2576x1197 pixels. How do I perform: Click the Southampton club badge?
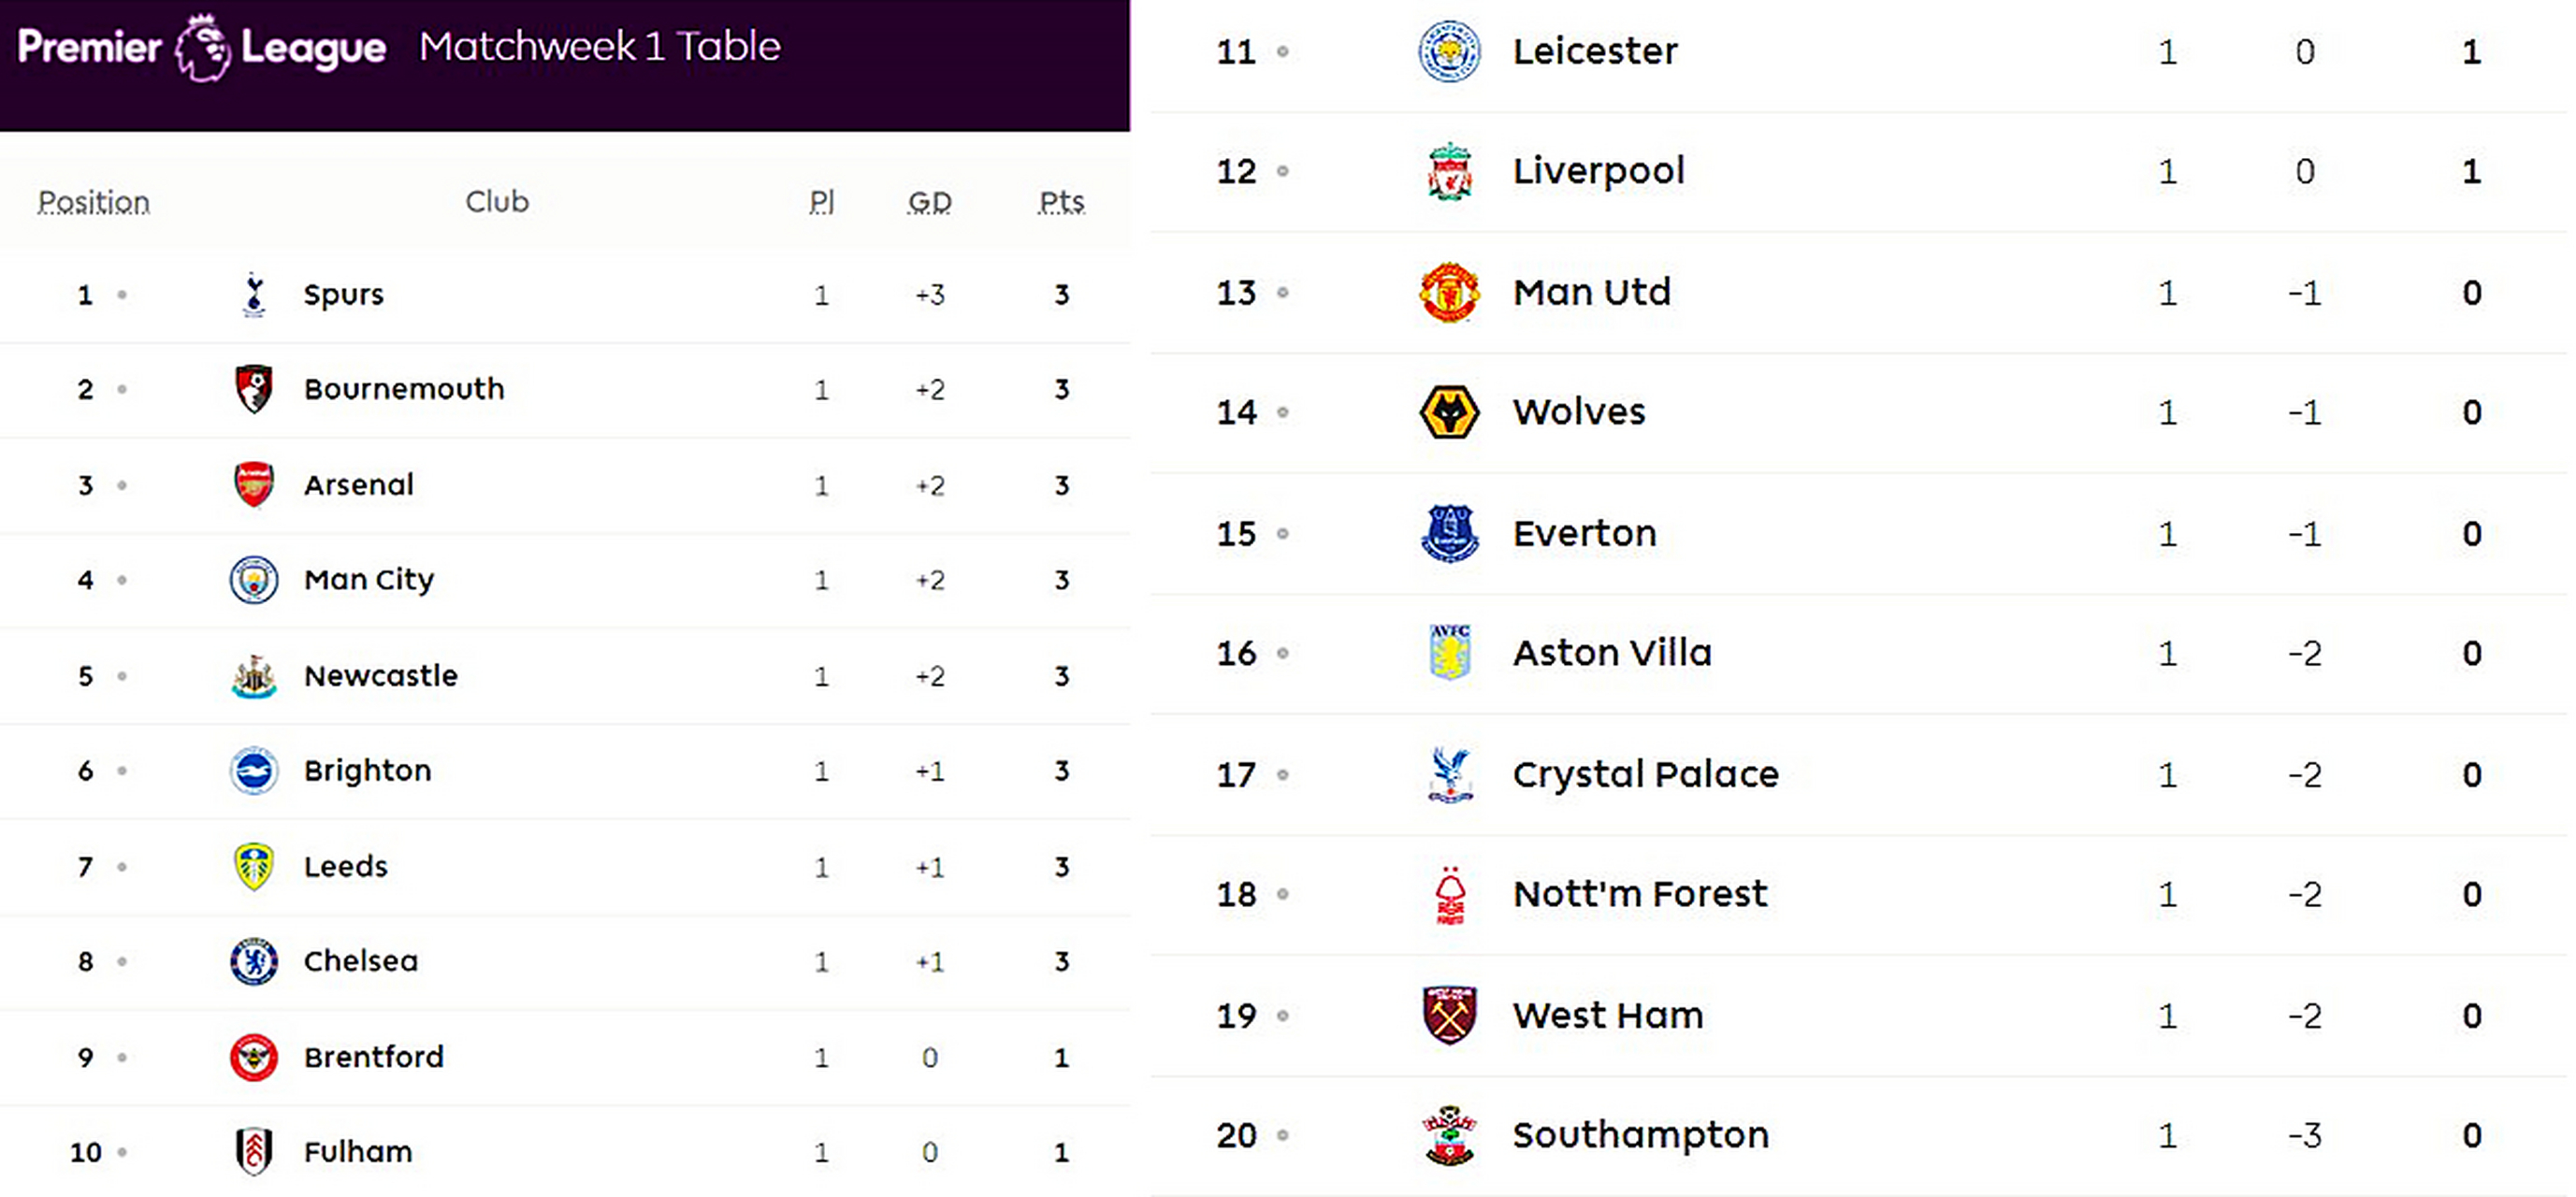[x=1449, y=1135]
